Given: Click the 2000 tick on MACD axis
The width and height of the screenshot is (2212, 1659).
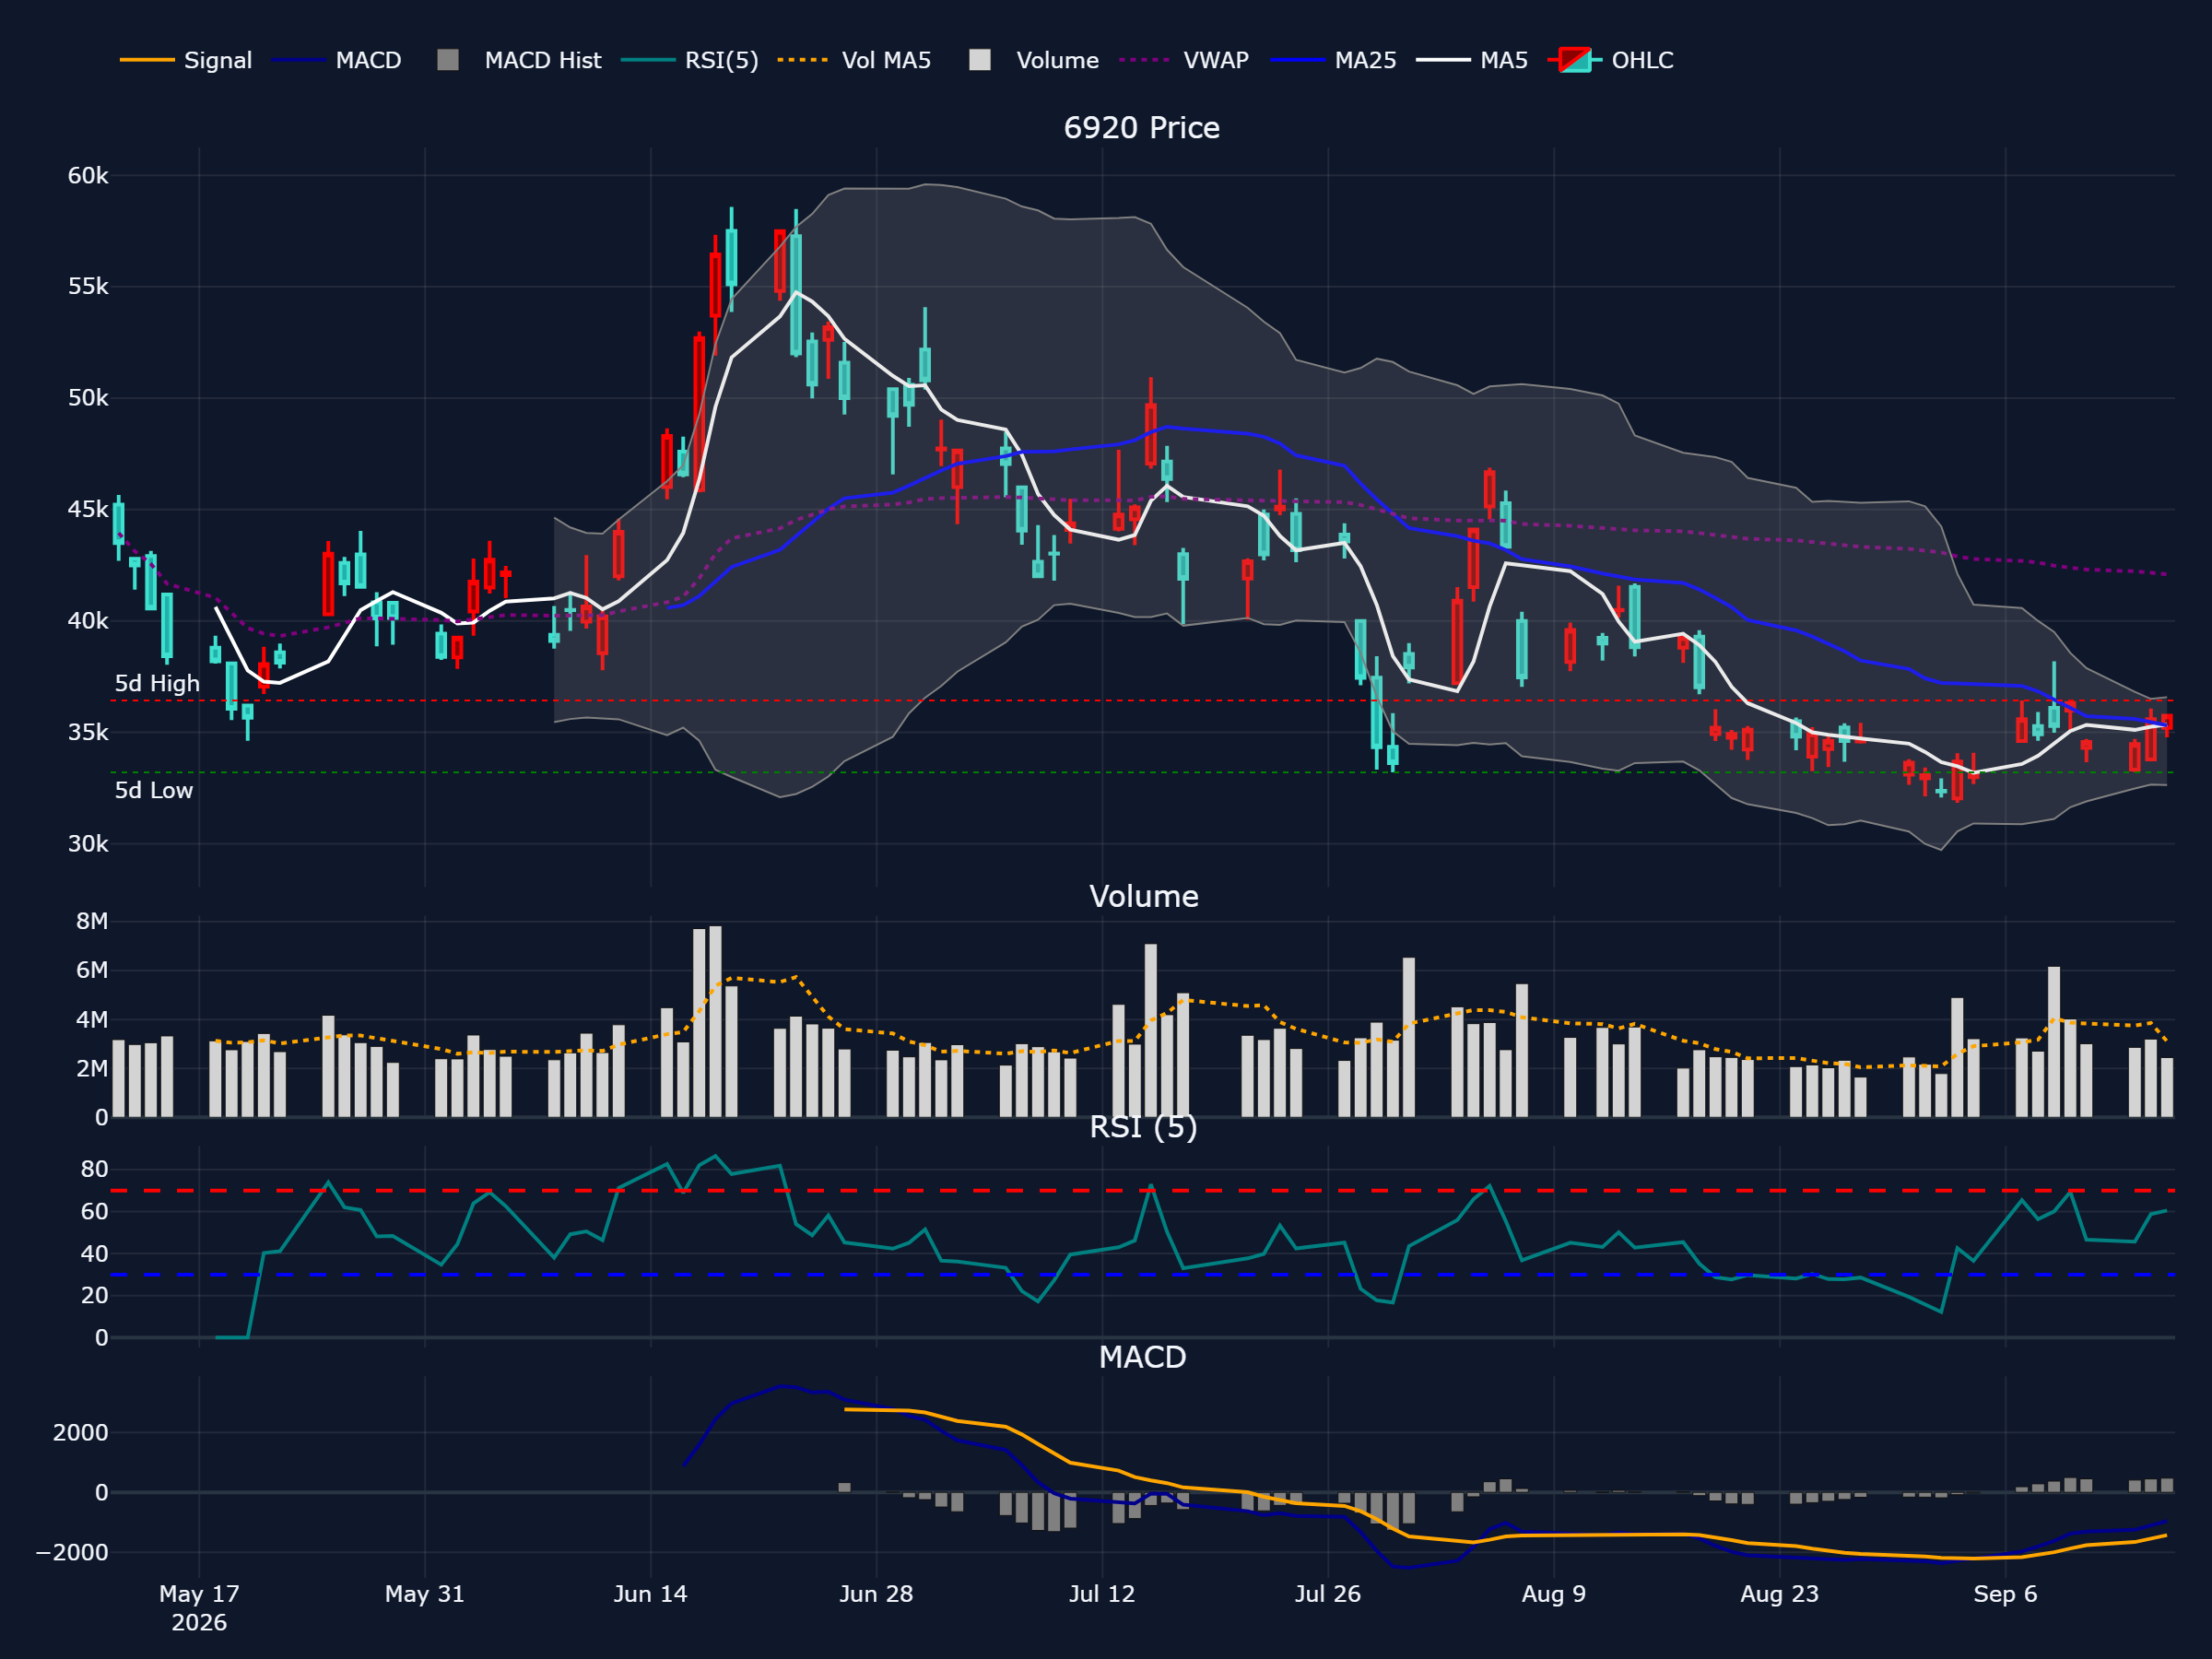Looking at the screenshot, I should click(x=81, y=1433).
